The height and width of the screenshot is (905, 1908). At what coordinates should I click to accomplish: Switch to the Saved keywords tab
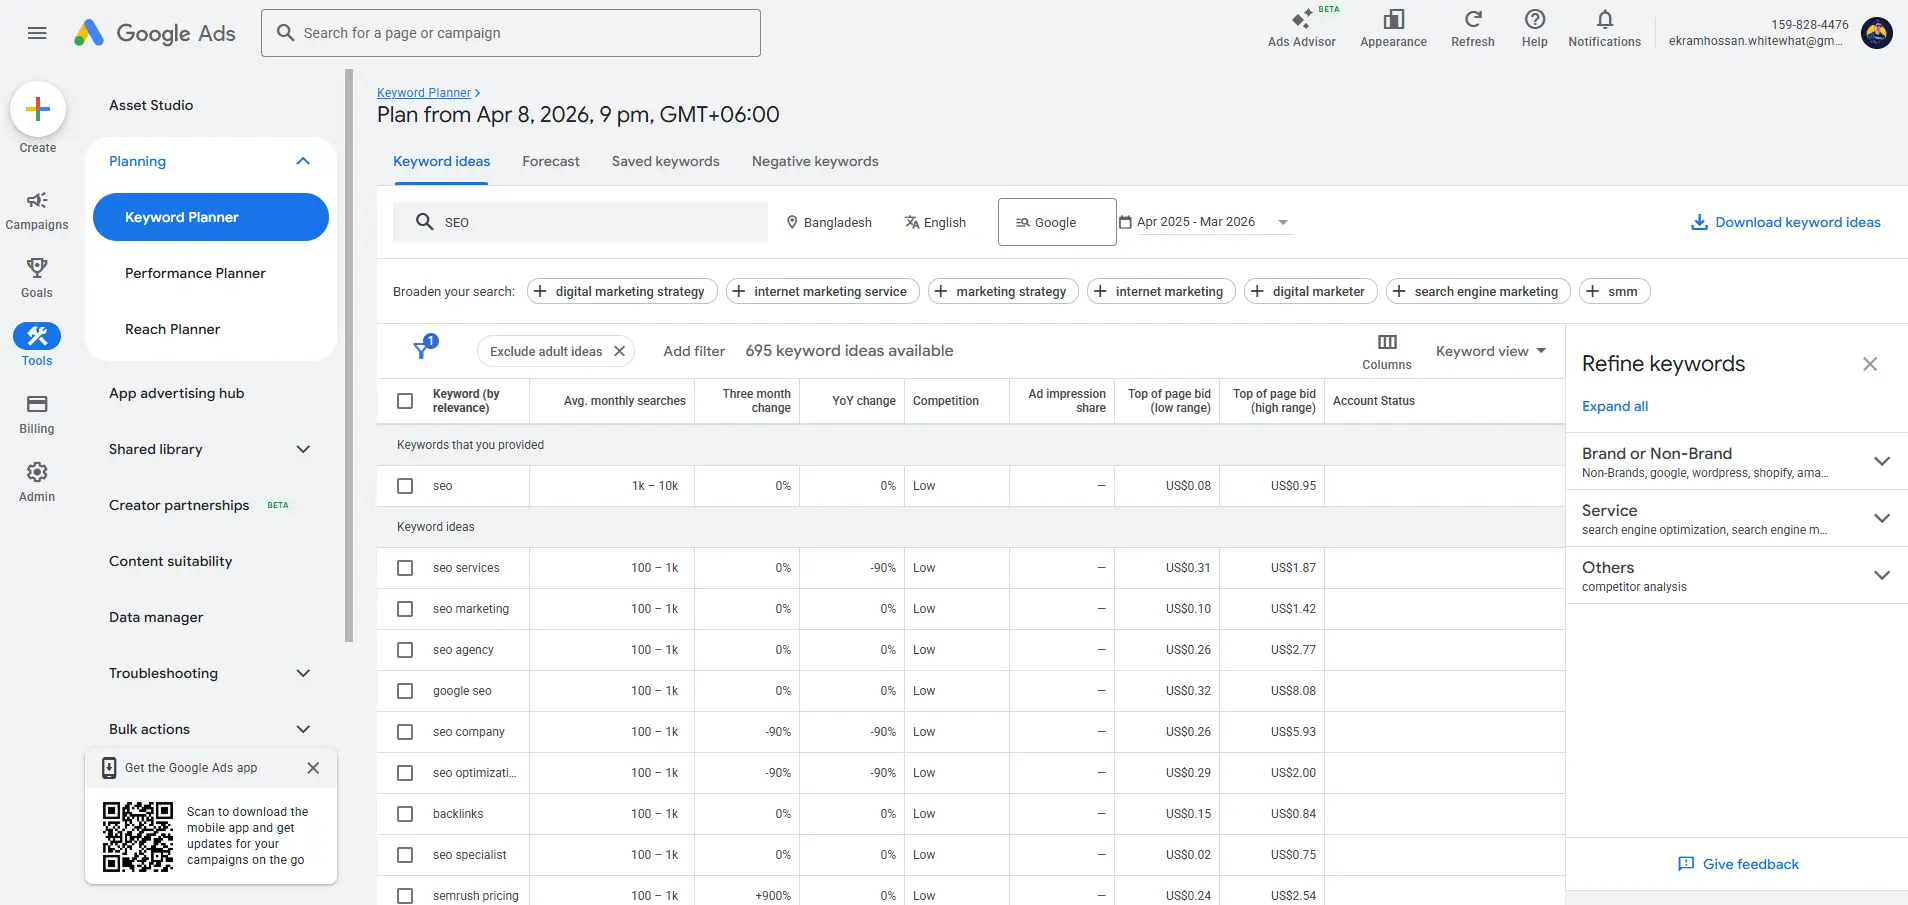pyautogui.click(x=666, y=161)
